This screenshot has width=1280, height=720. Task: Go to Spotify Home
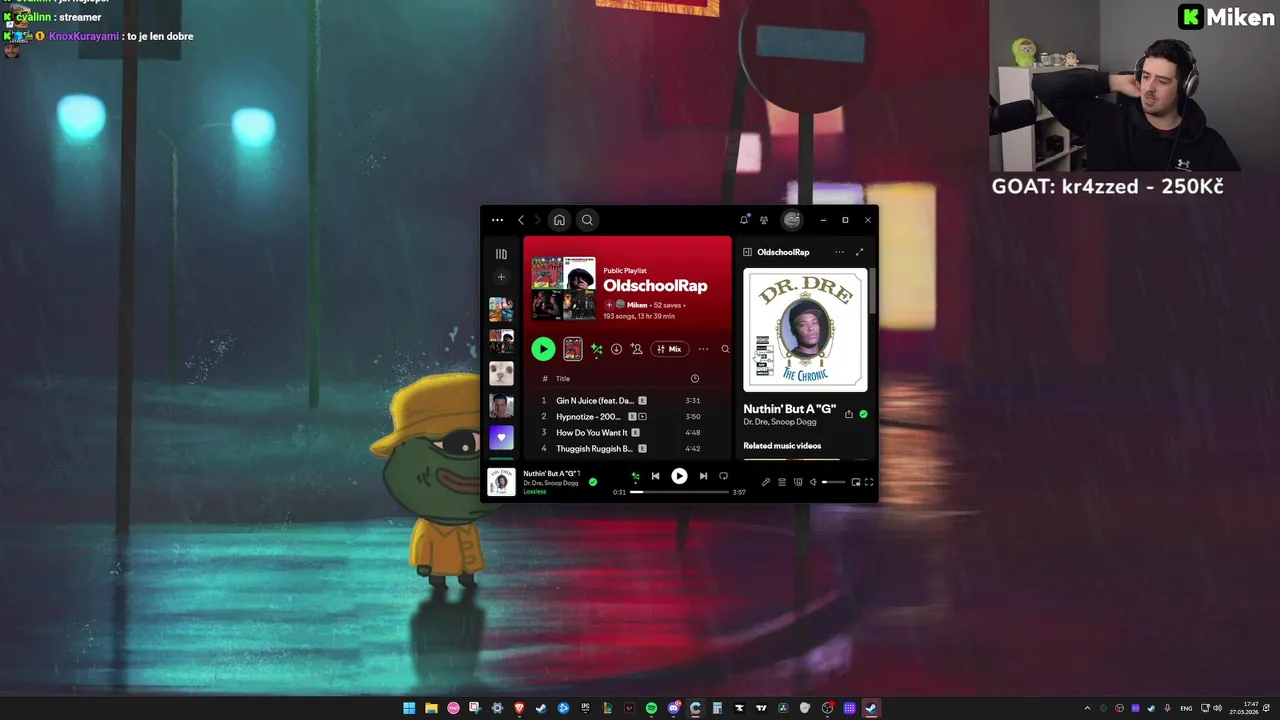click(x=559, y=220)
